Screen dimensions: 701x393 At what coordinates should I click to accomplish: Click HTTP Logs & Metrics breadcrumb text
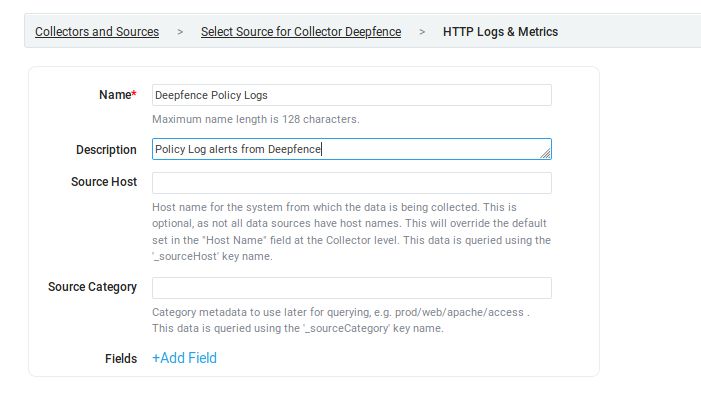(x=500, y=32)
